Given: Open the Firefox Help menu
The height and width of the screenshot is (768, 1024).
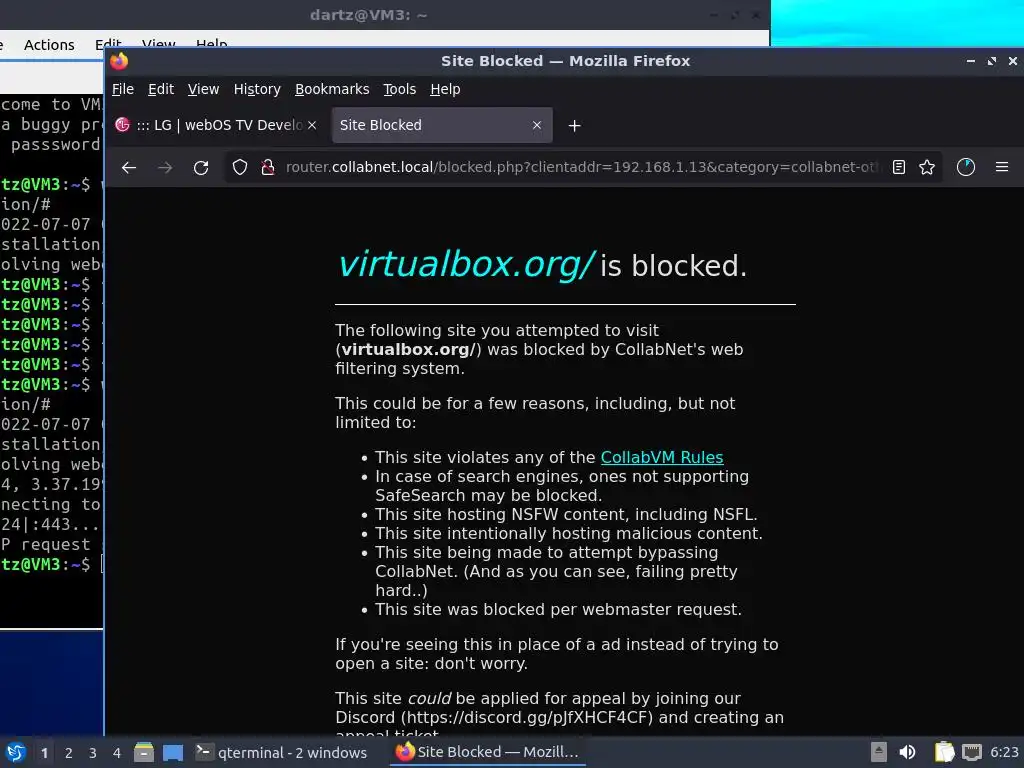Looking at the screenshot, I should click(x=445, y=89).
